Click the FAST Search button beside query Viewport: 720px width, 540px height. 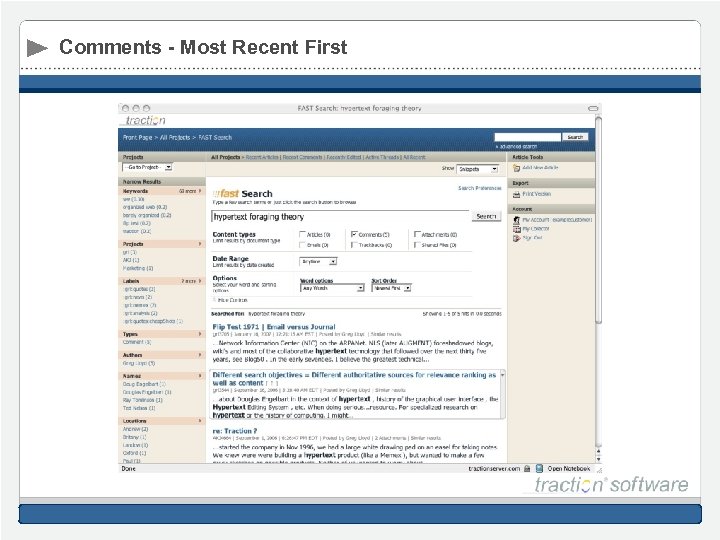click(486, 216)
